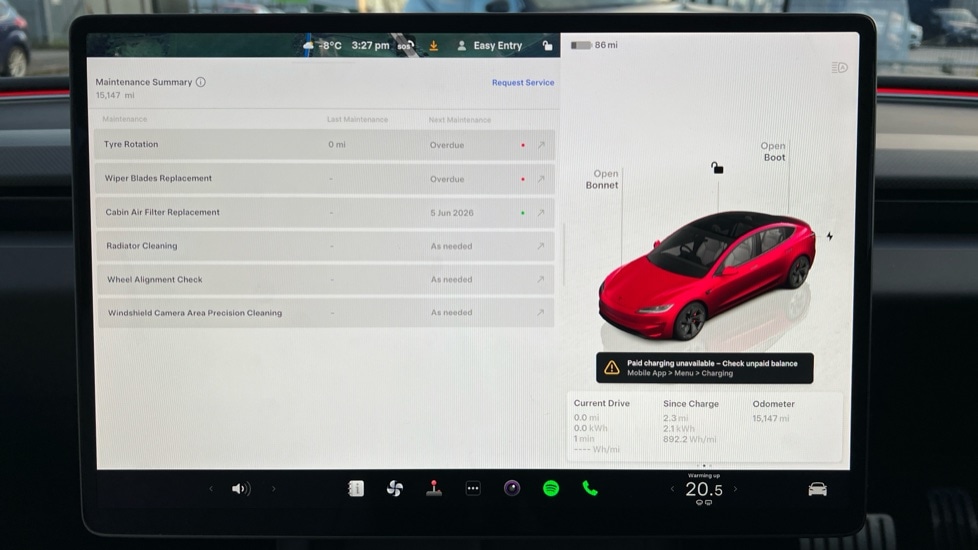
Task: Click the 5 Jun 2026 date
Action: (x=452, y=213)
